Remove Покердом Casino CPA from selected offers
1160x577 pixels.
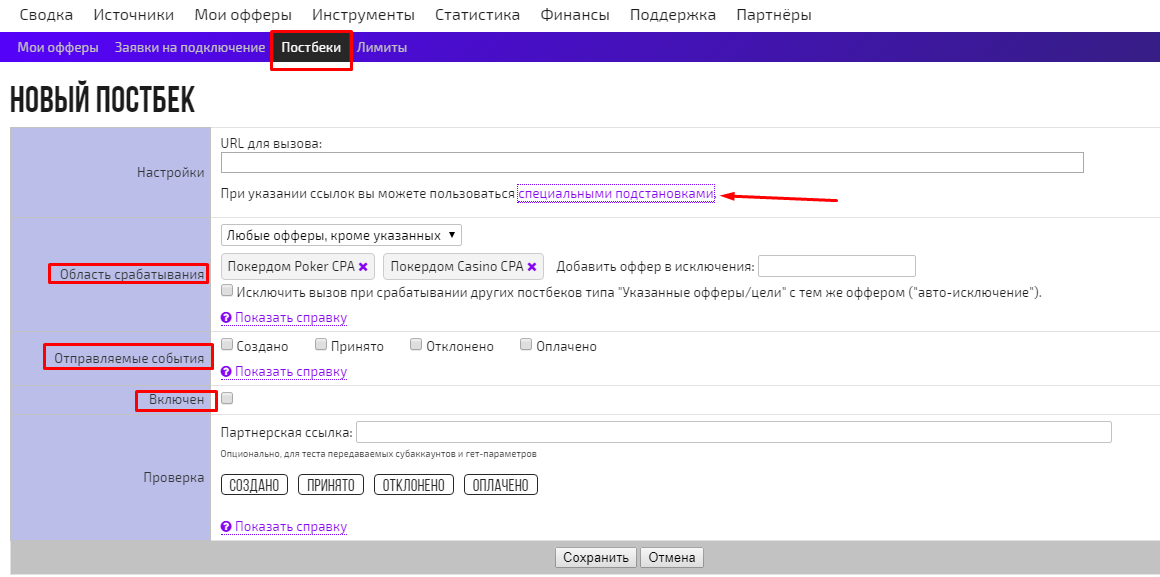[x=532, y=266]
